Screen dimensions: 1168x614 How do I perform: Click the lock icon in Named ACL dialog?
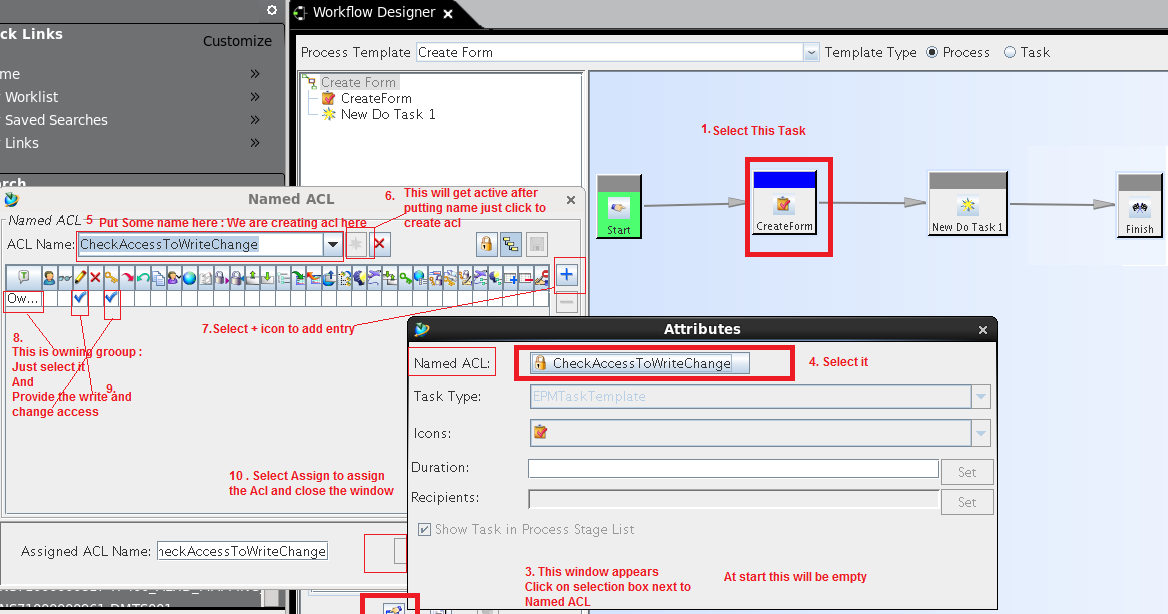tap(487, 244)
